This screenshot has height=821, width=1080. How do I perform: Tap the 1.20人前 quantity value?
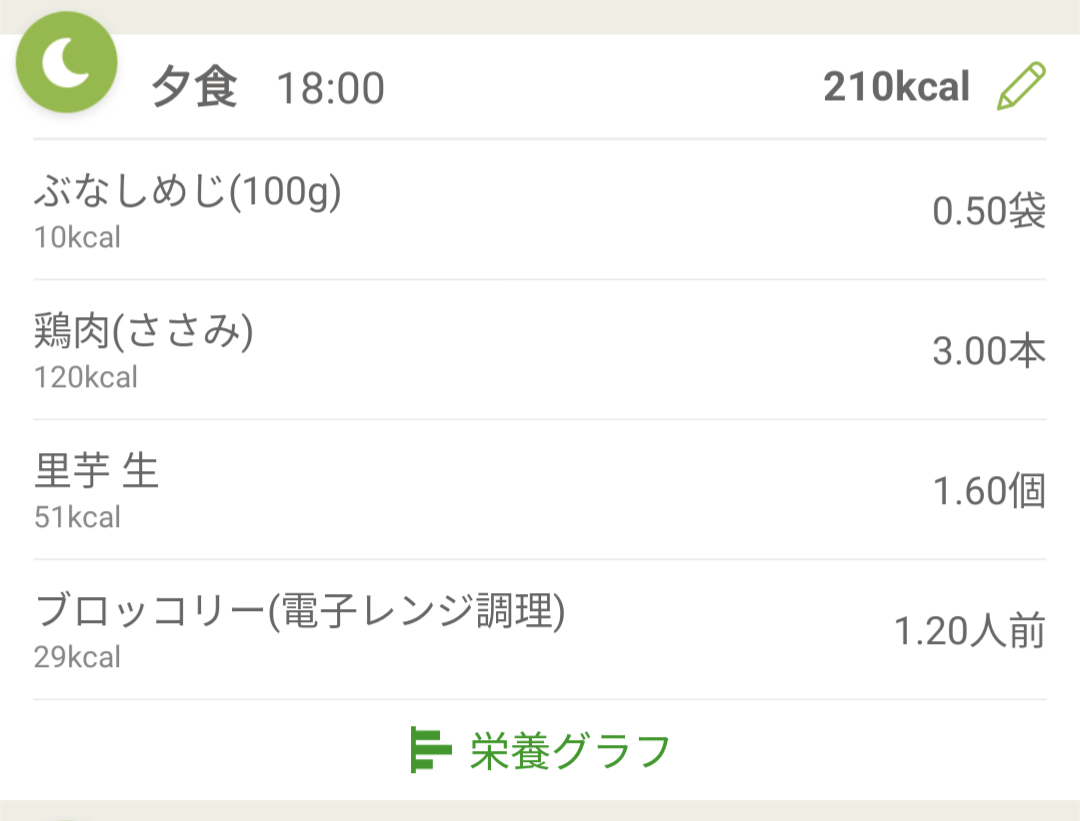(x=970, y=631)
